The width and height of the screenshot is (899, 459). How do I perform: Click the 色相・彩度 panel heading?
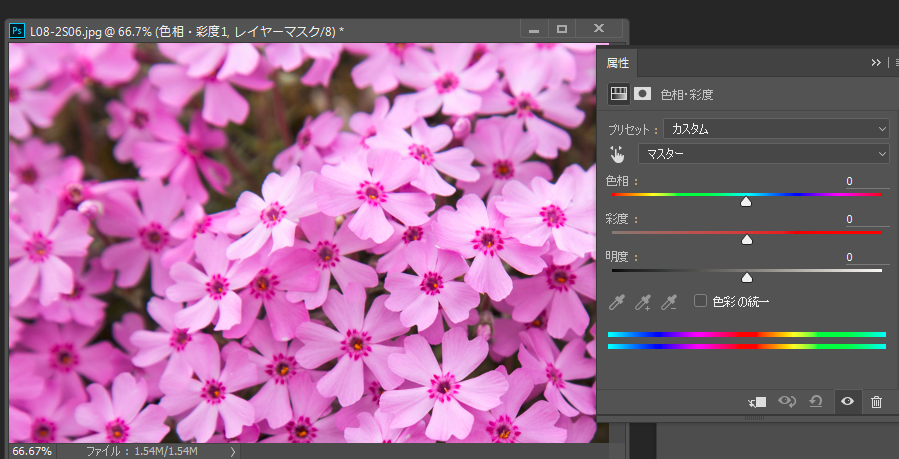687,95
